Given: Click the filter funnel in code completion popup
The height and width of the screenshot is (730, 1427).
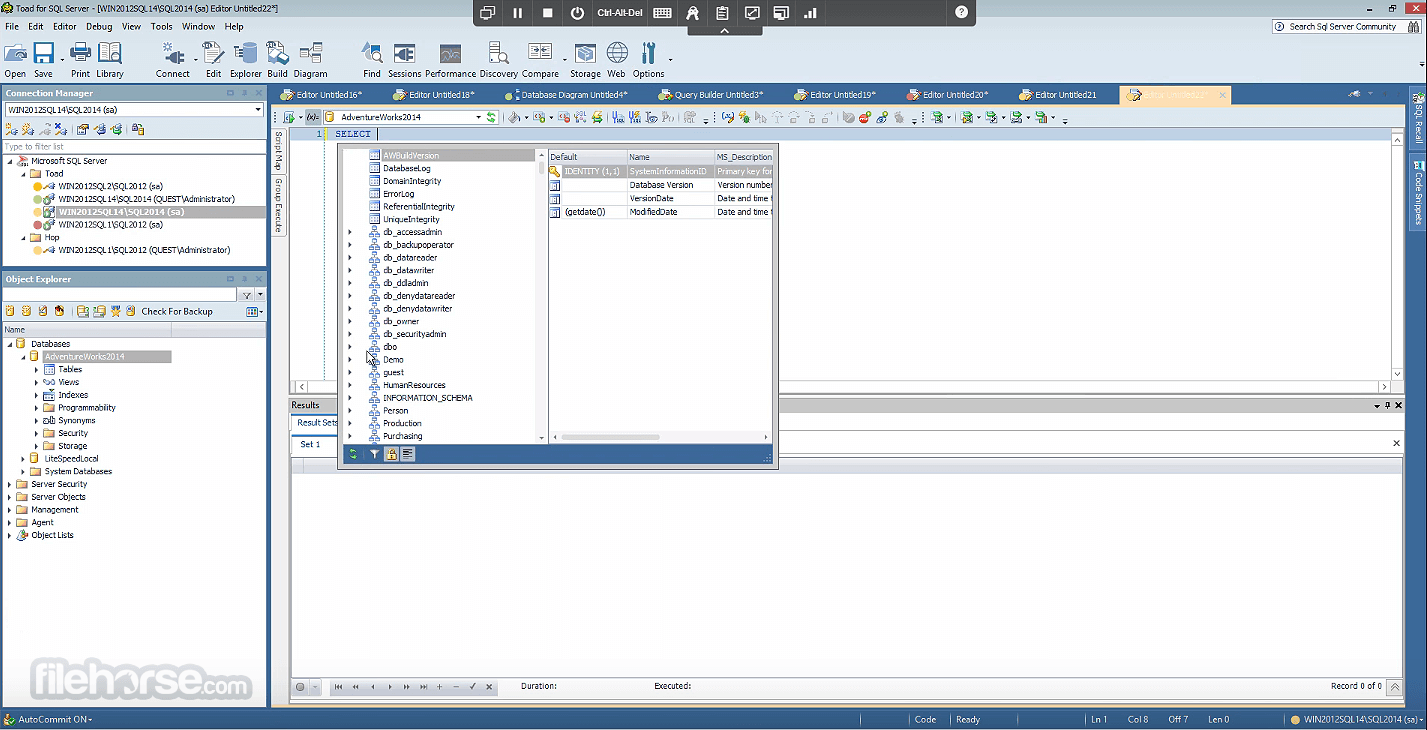Looking at the screenshot, I should pos(375,454).
